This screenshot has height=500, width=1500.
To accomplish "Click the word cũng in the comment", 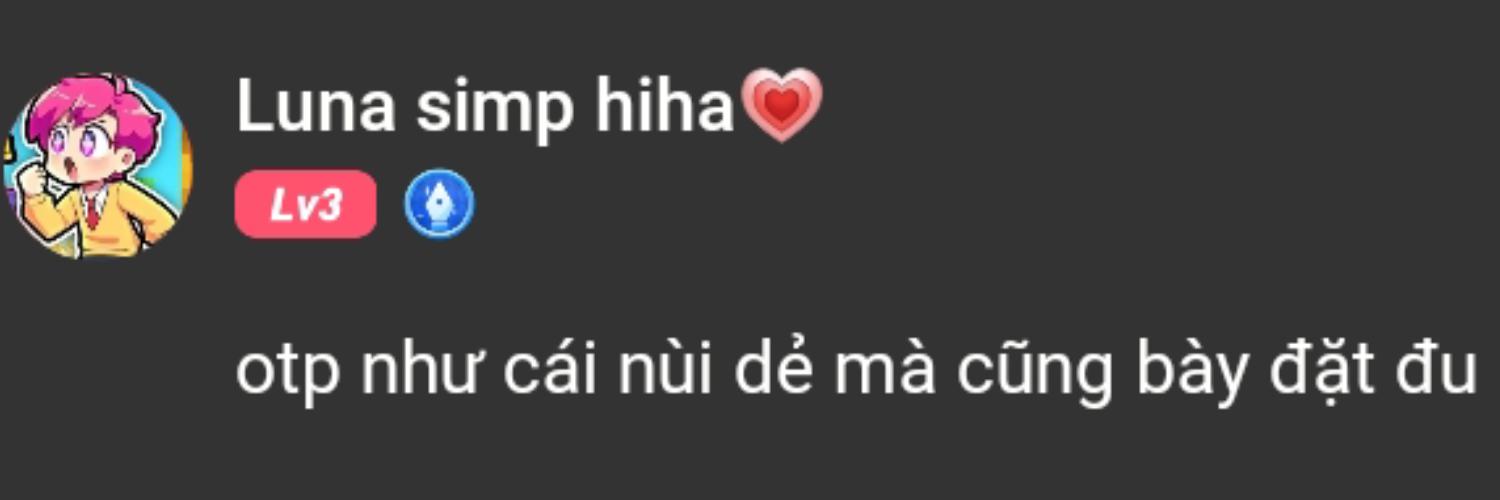I will (x=1036, y=372).
